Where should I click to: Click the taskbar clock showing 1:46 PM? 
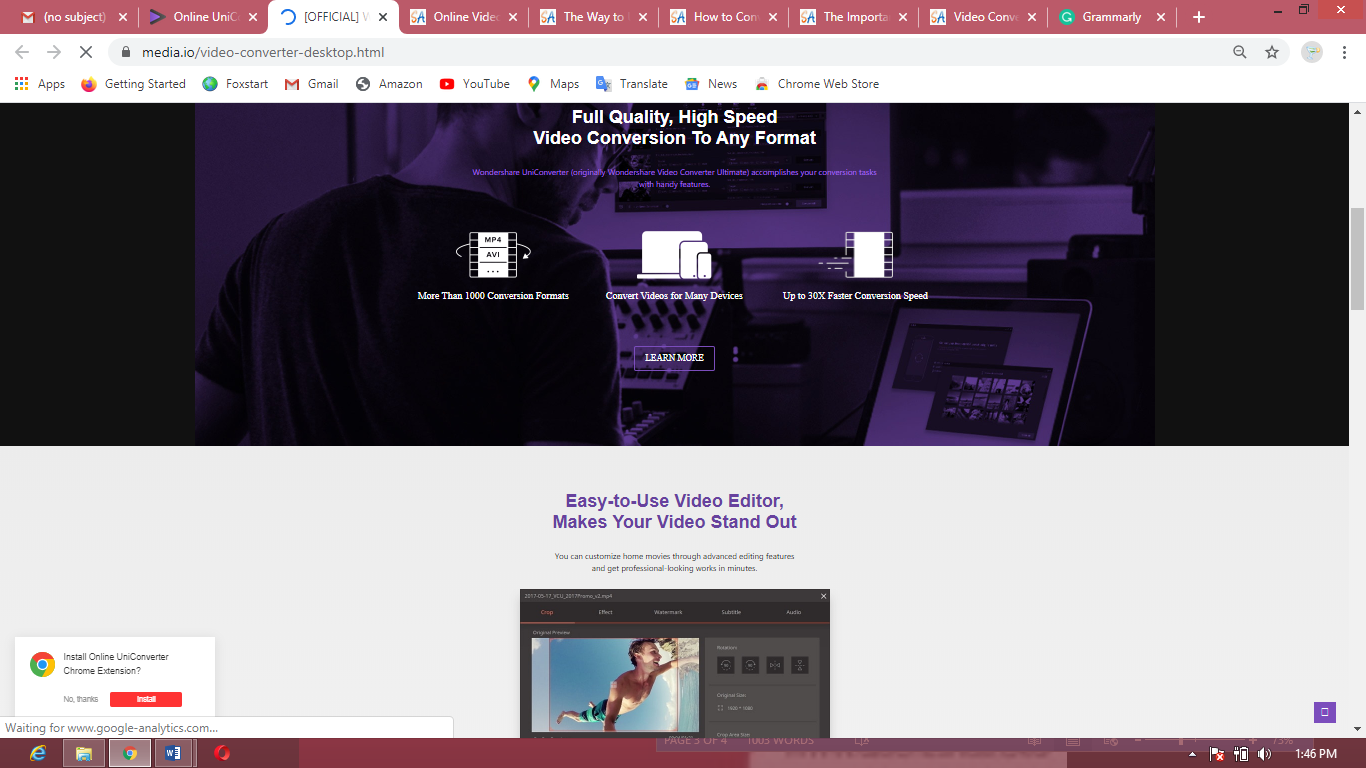click(x=1315, y=754)
